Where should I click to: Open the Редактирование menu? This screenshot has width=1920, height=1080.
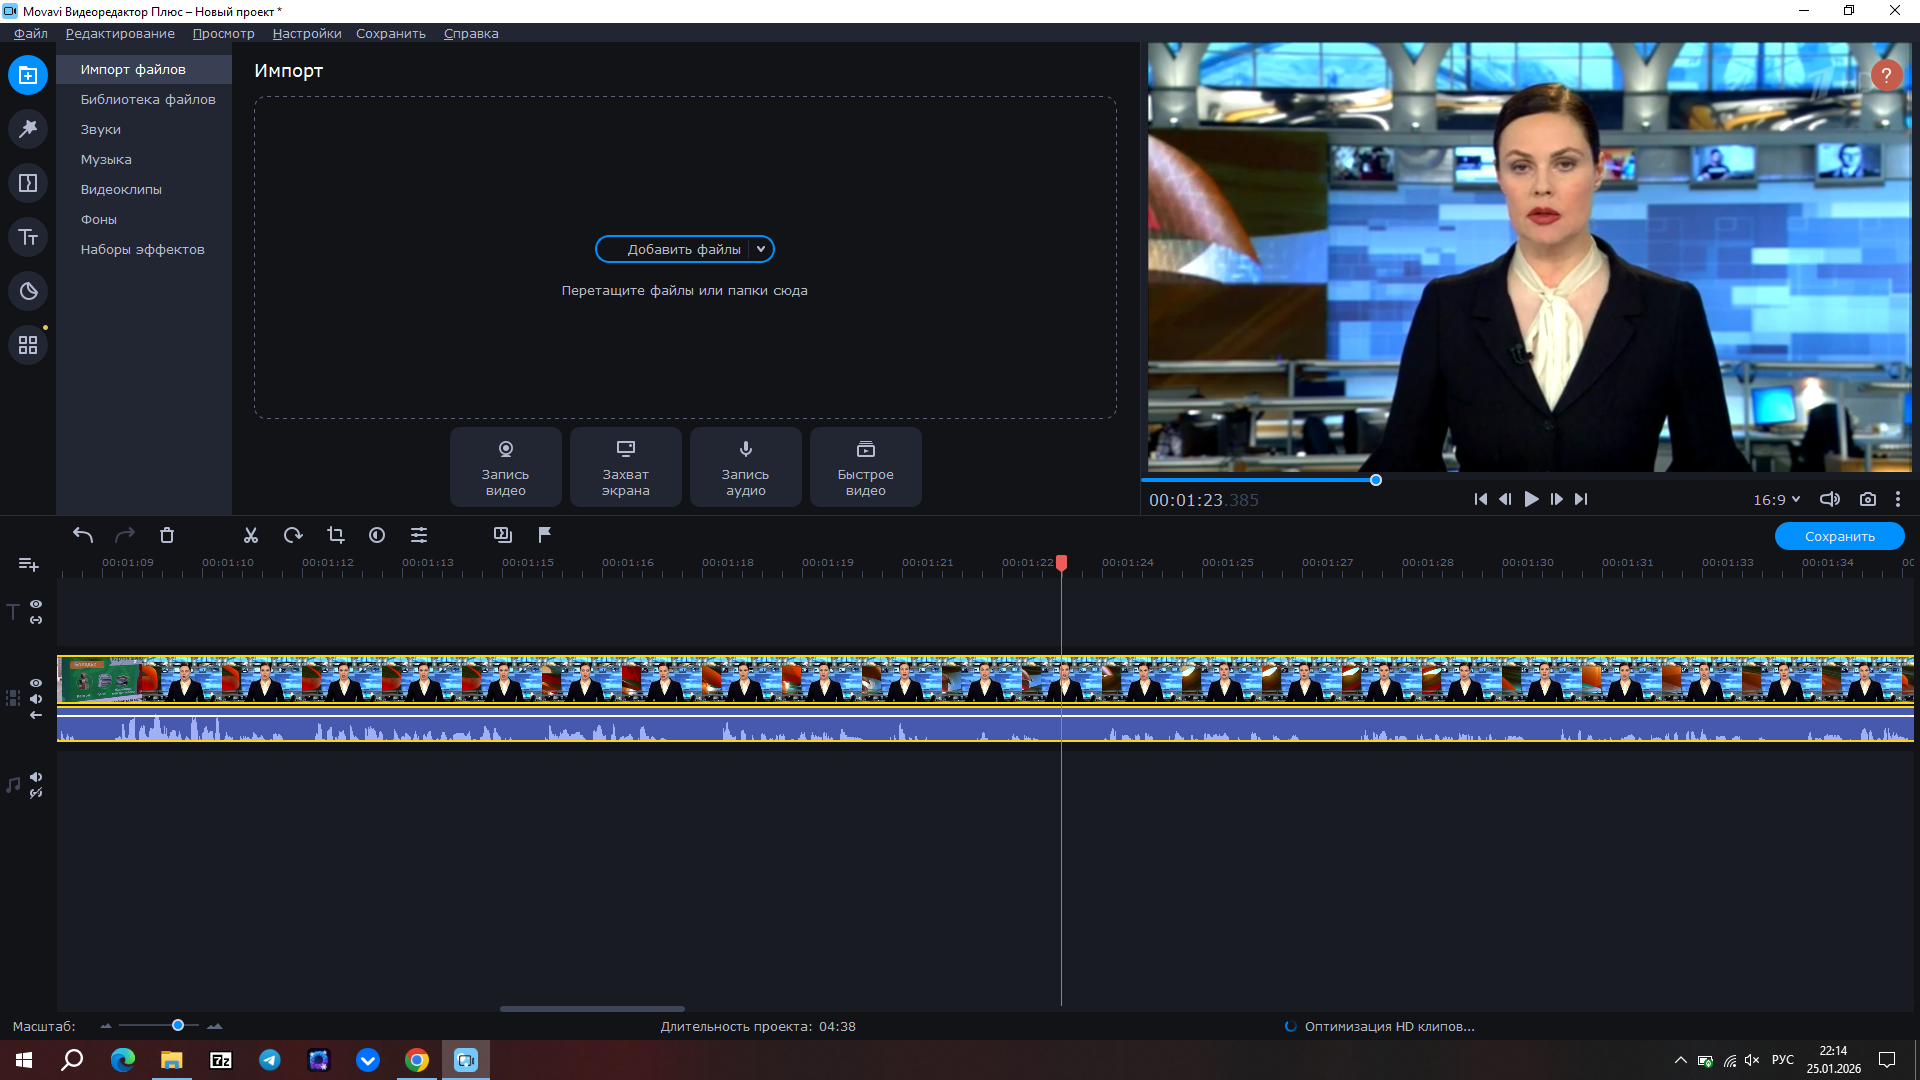pyautogui.click(x=120, y=33)
